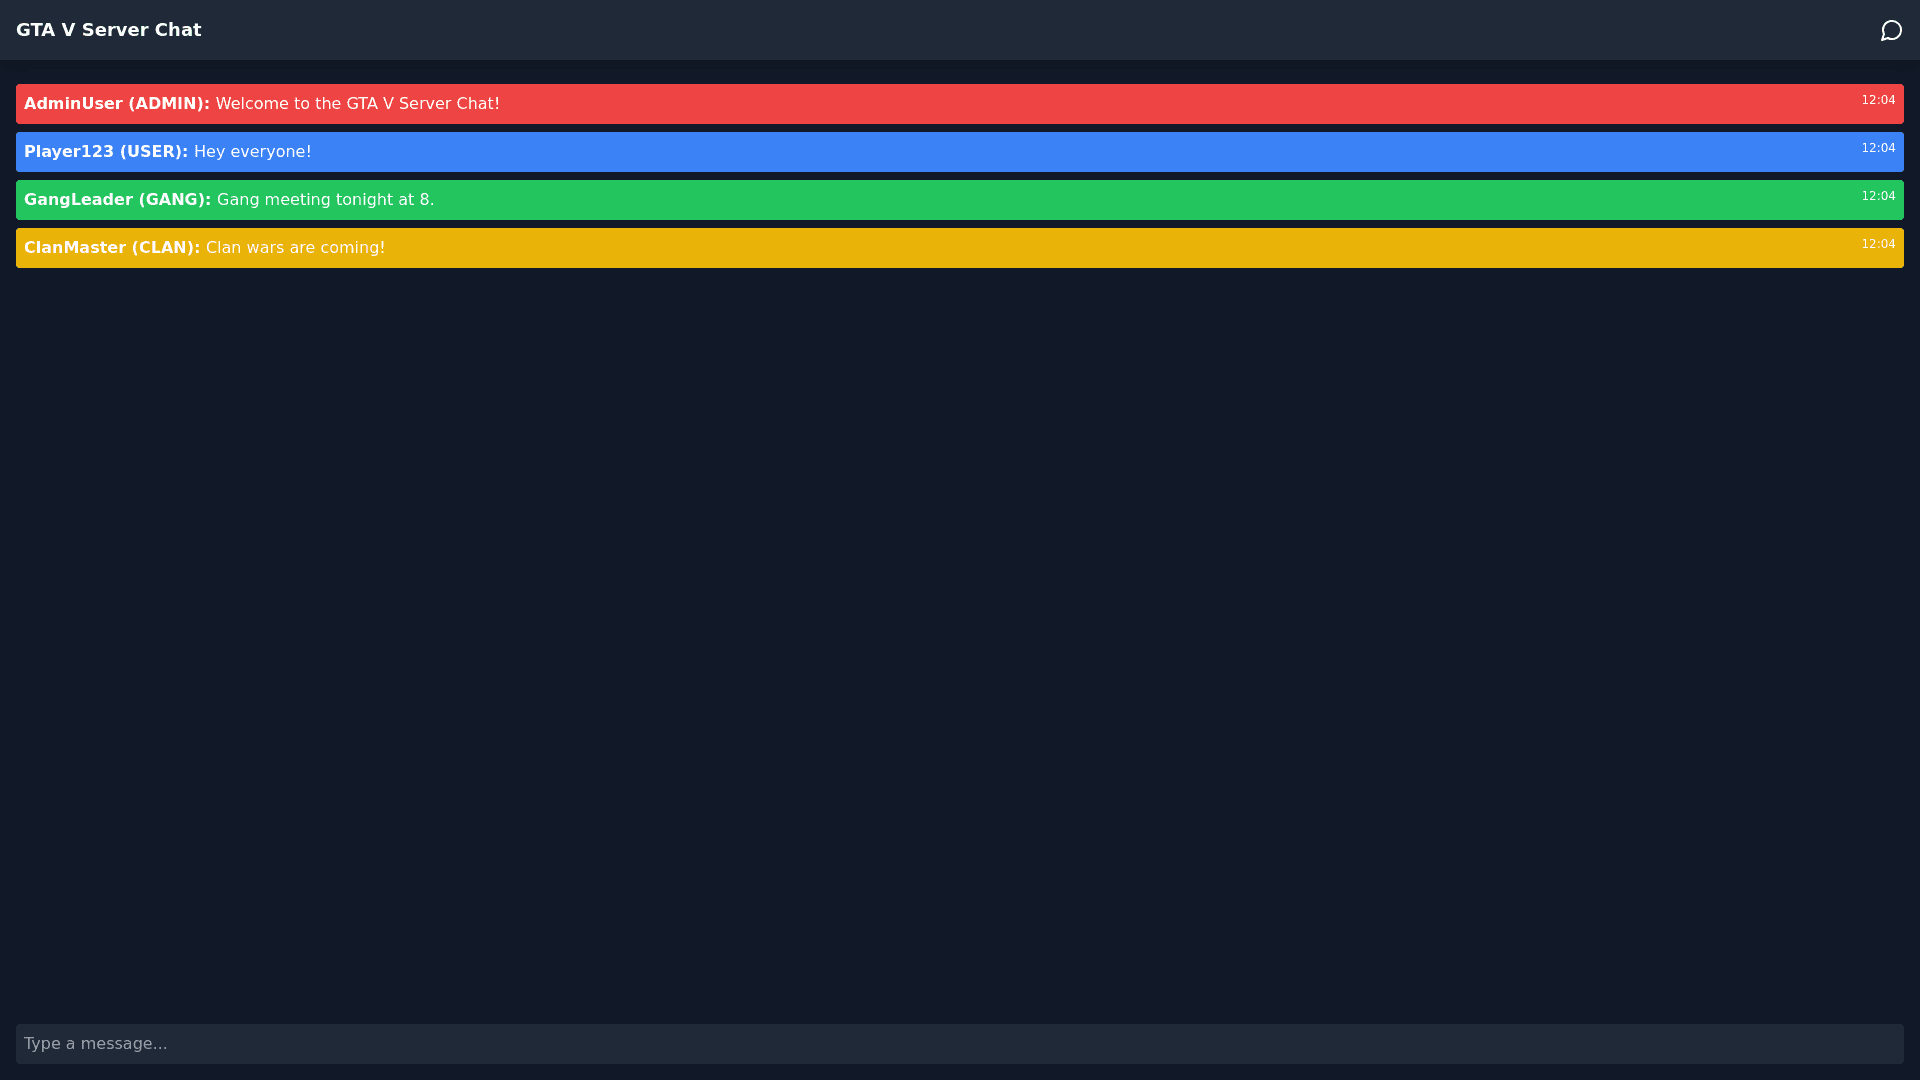Viewport: 1920px width, 1080px height.
Task: Select the GangLeader (GANG) username
Action: [117, 200]
